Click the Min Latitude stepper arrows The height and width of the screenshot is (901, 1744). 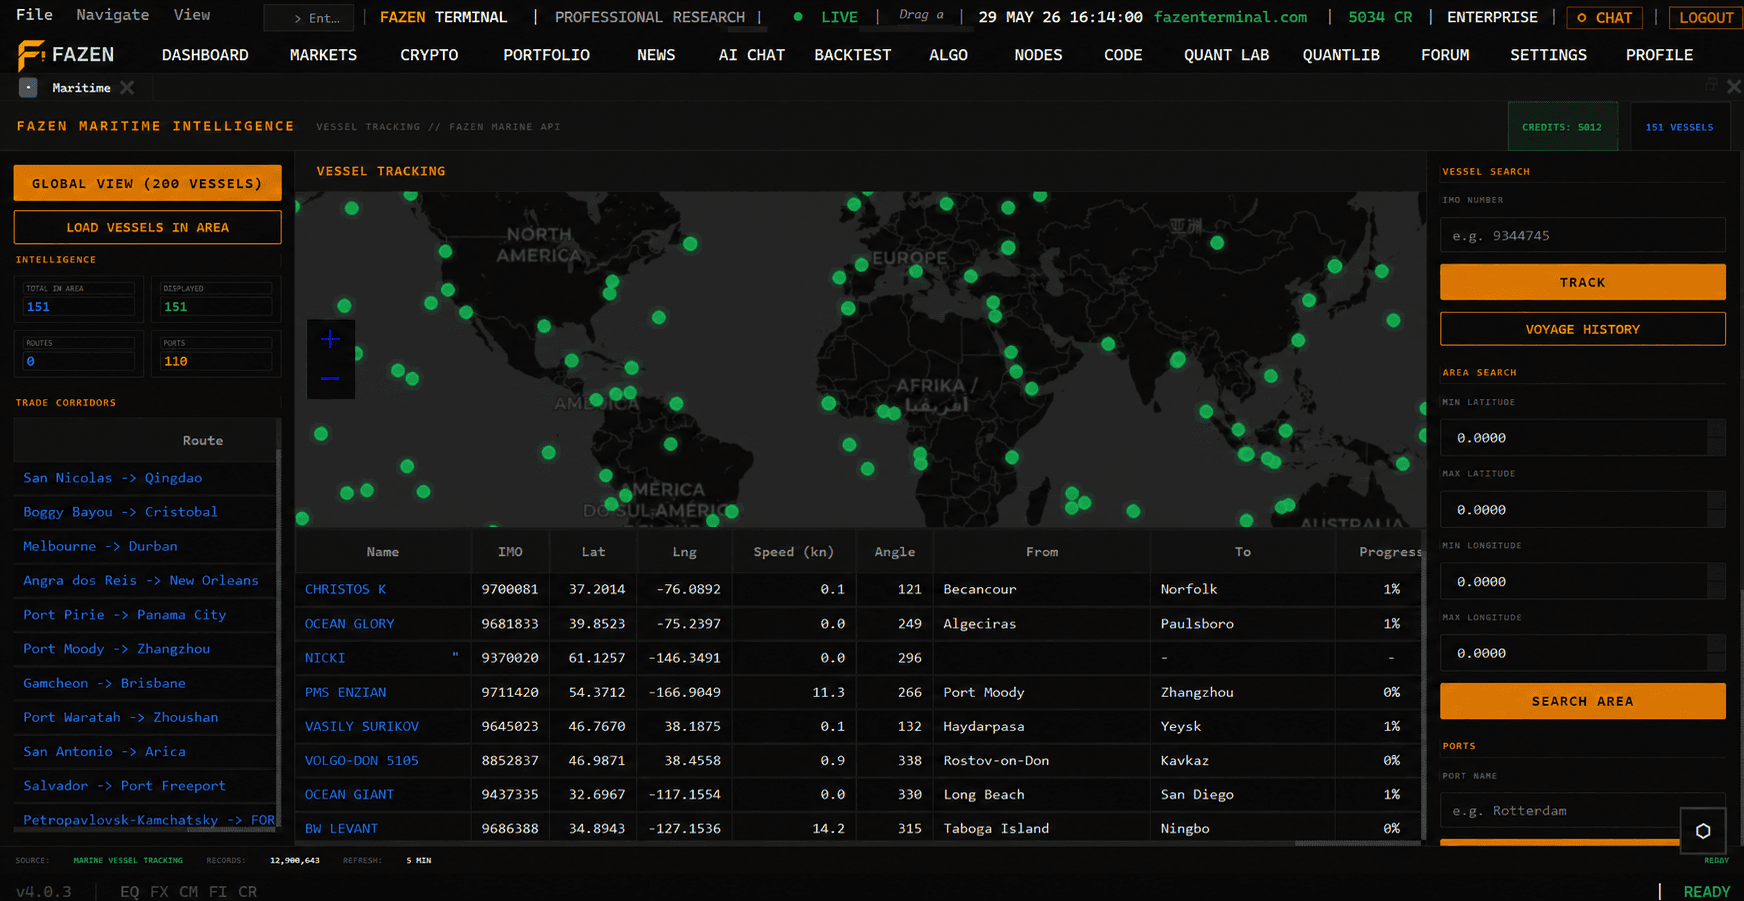(x=1717, y=438)
